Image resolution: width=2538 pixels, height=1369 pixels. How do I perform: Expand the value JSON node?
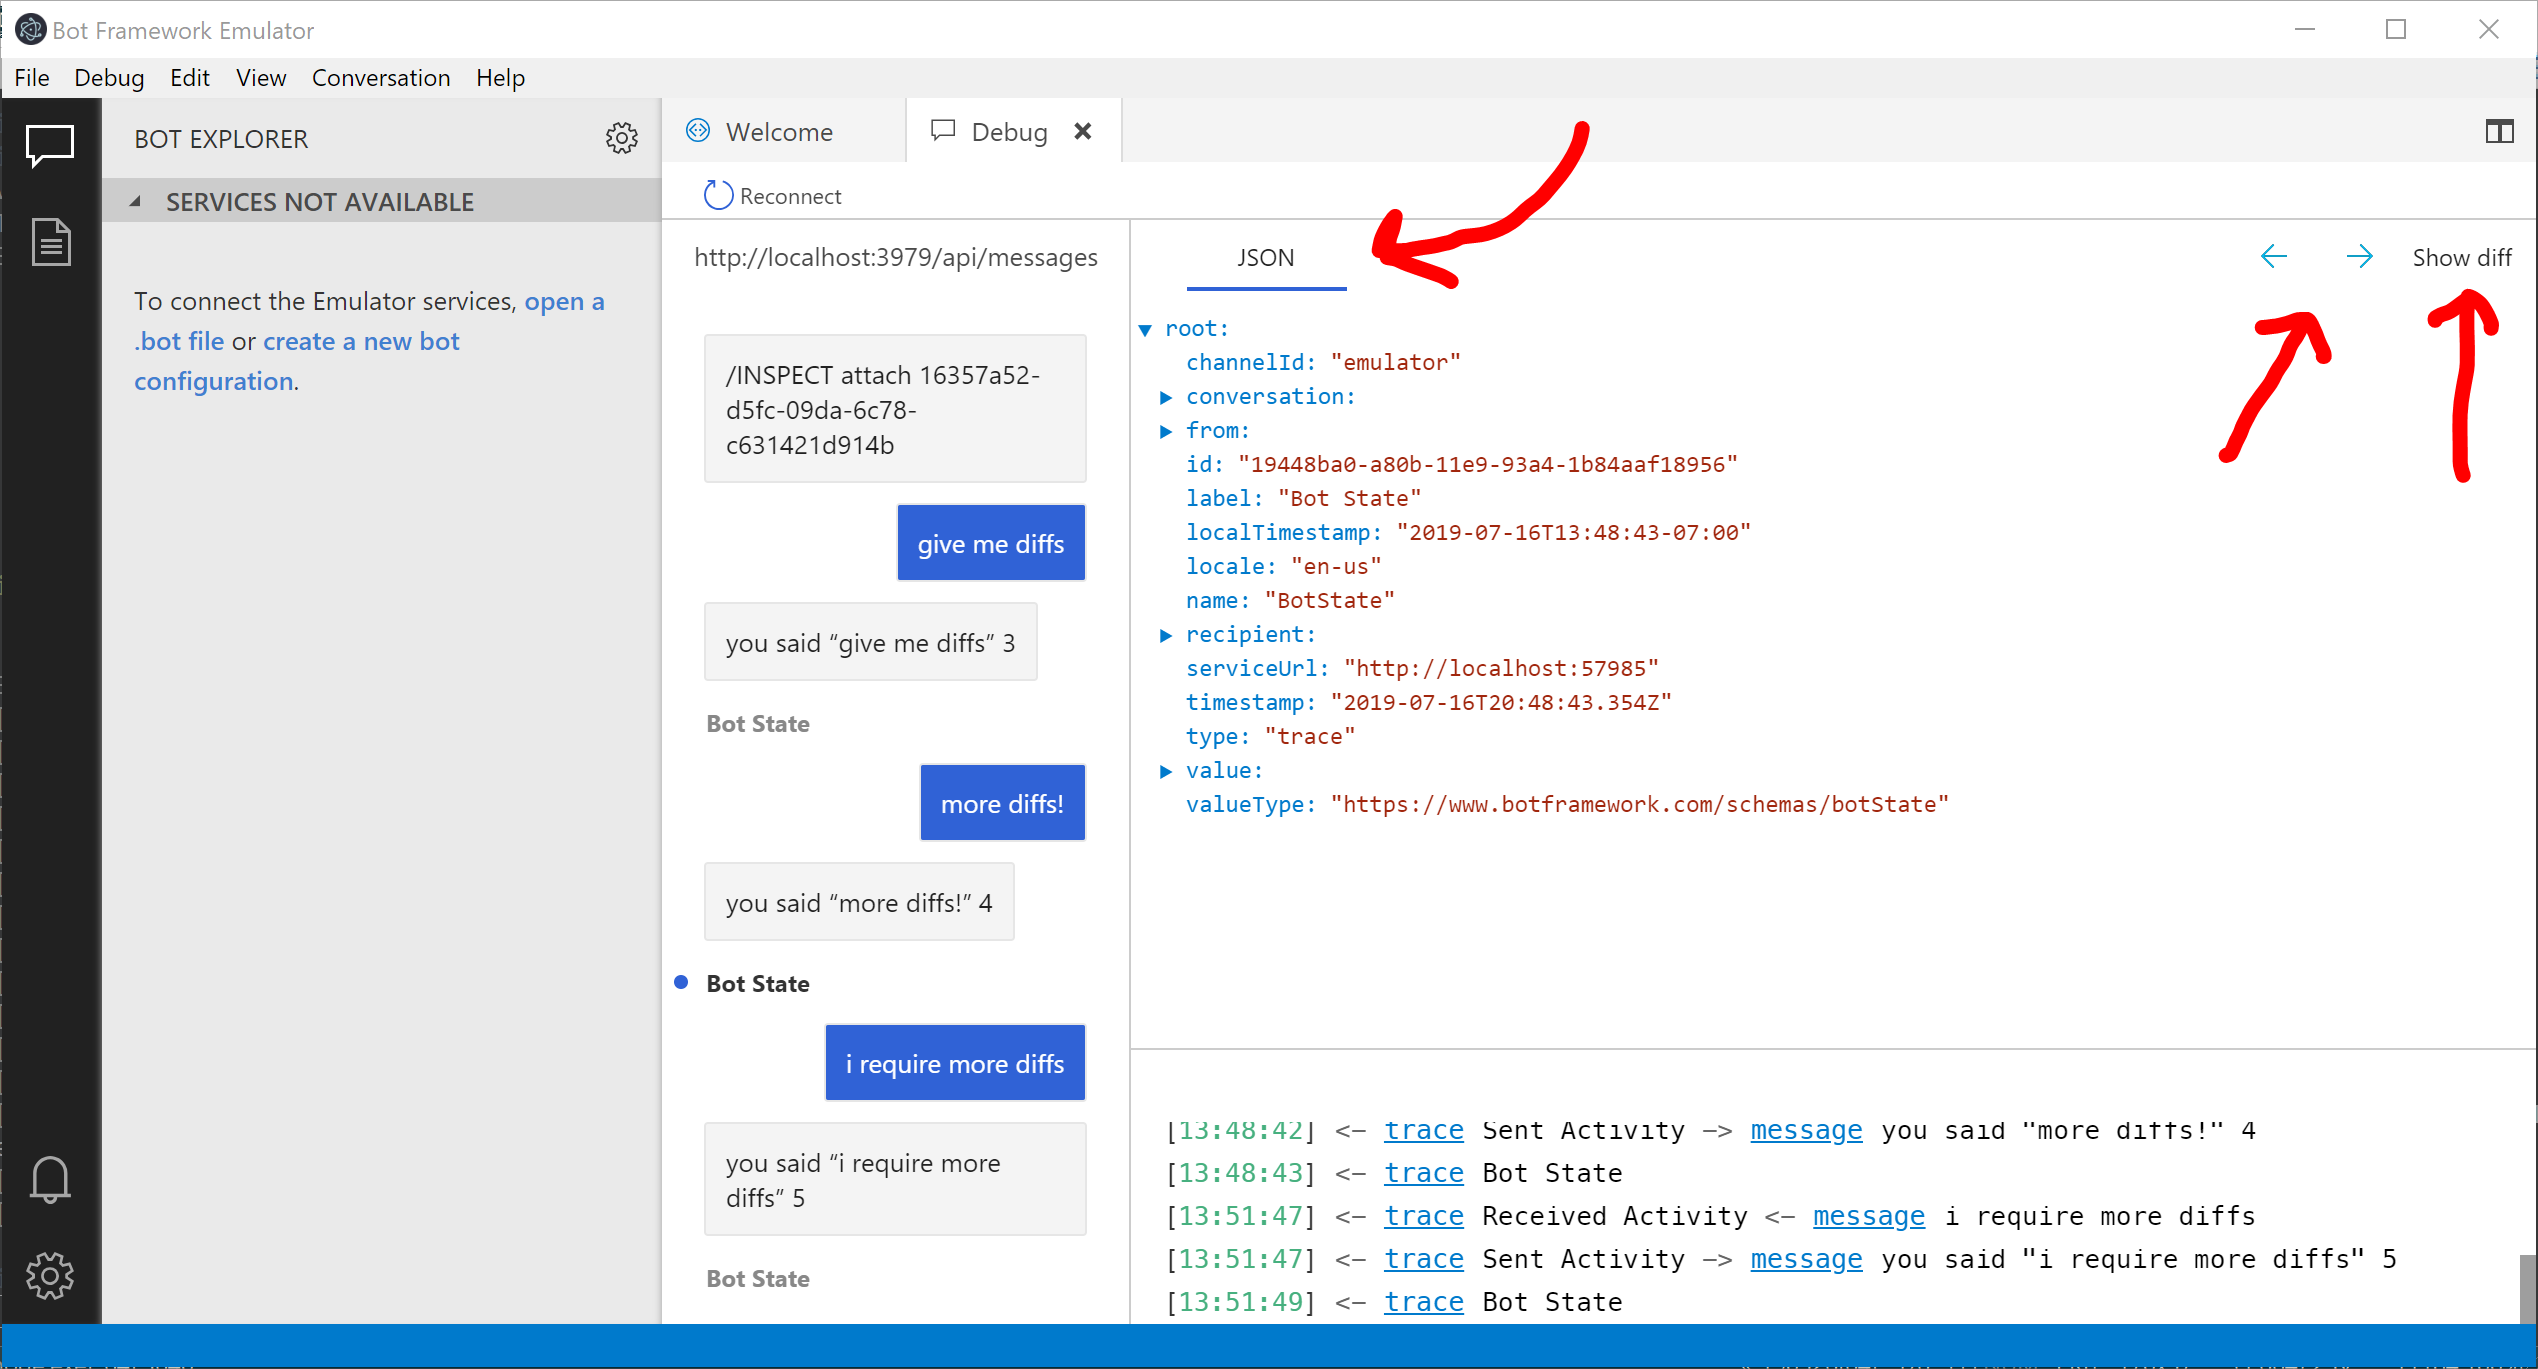[x=1165, y=771]
